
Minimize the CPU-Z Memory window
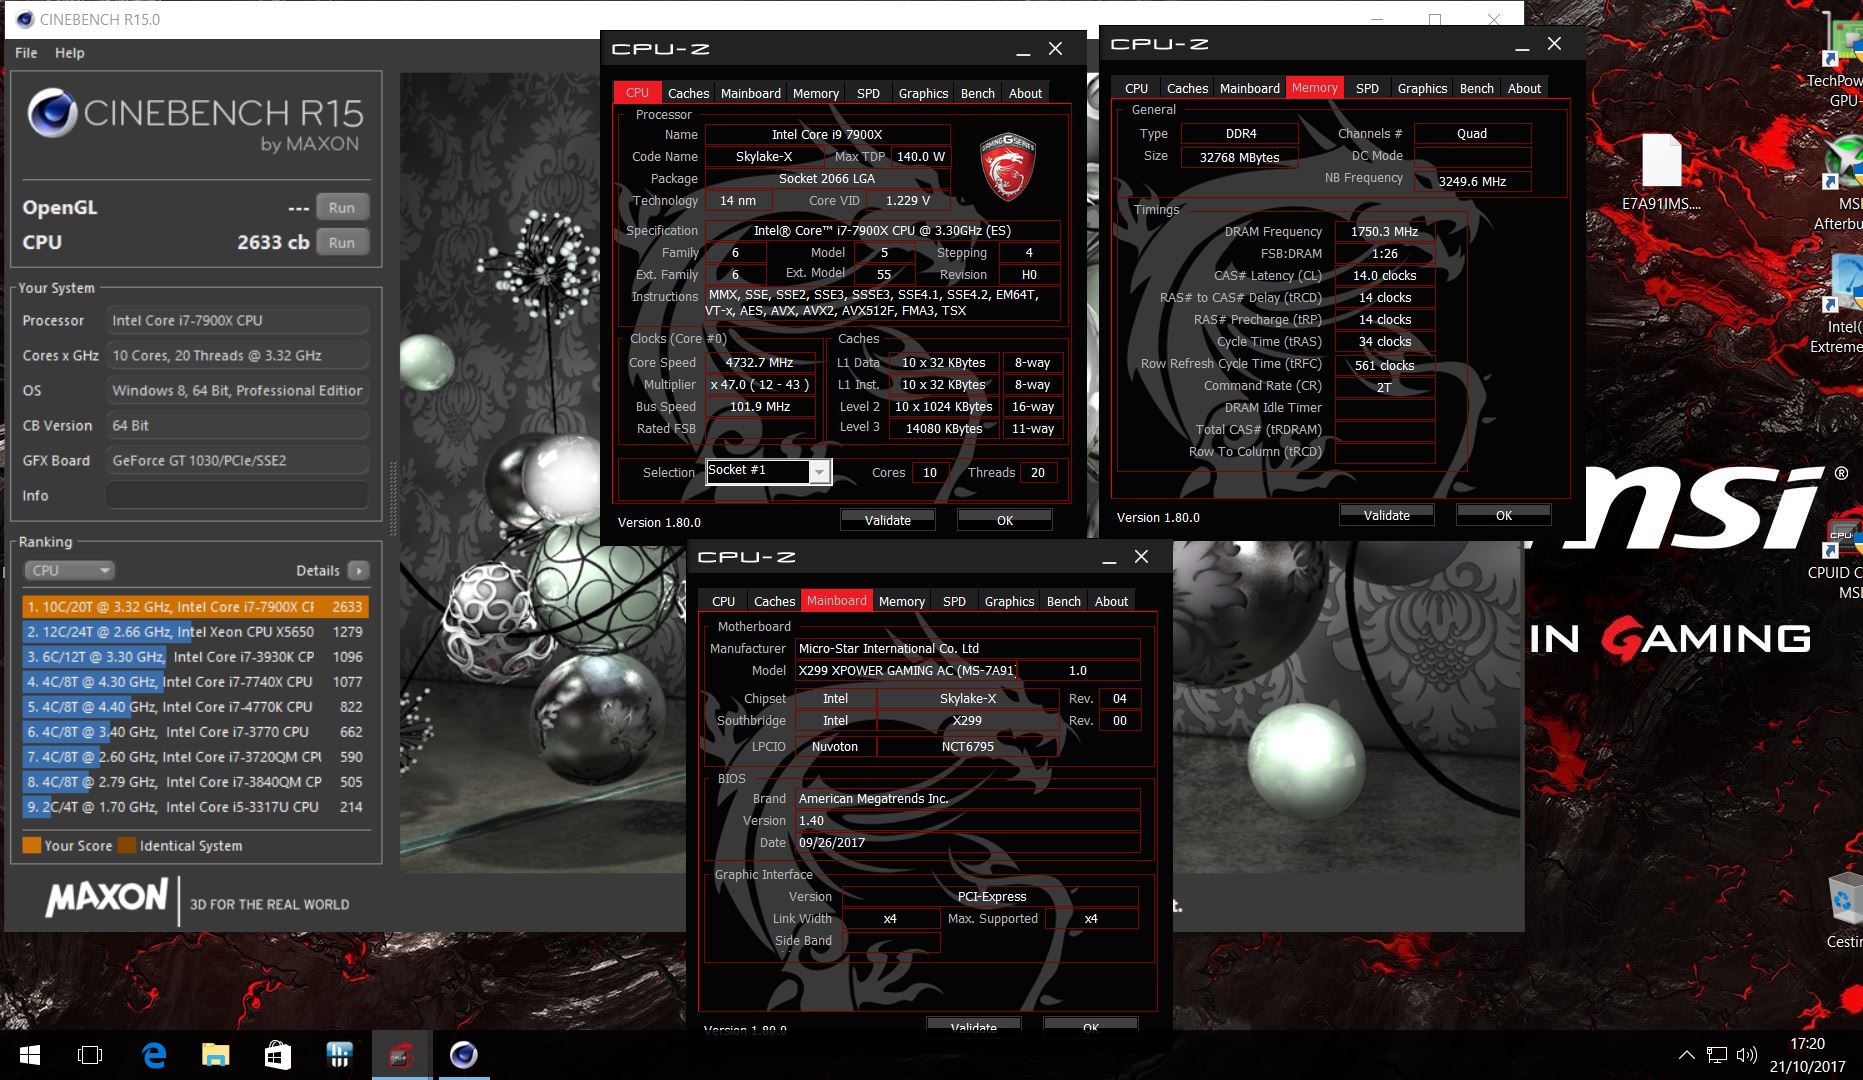pyautogui.click(x=1522, y=45)
